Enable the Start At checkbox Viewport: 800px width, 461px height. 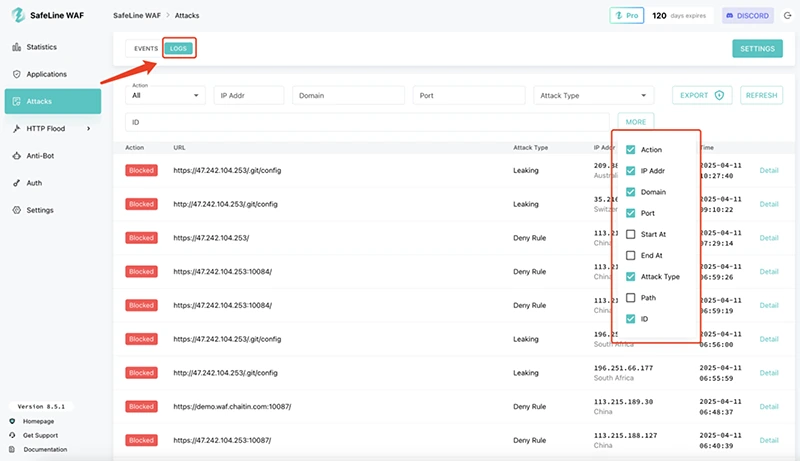coord(631,234)
